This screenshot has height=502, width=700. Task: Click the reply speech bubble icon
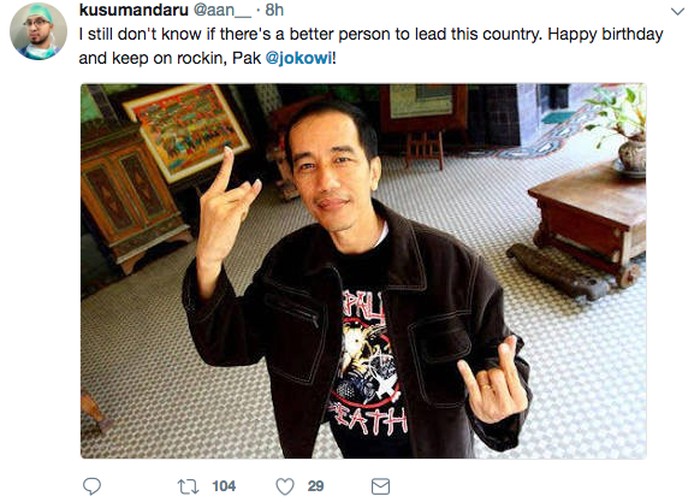click(92, 486)
